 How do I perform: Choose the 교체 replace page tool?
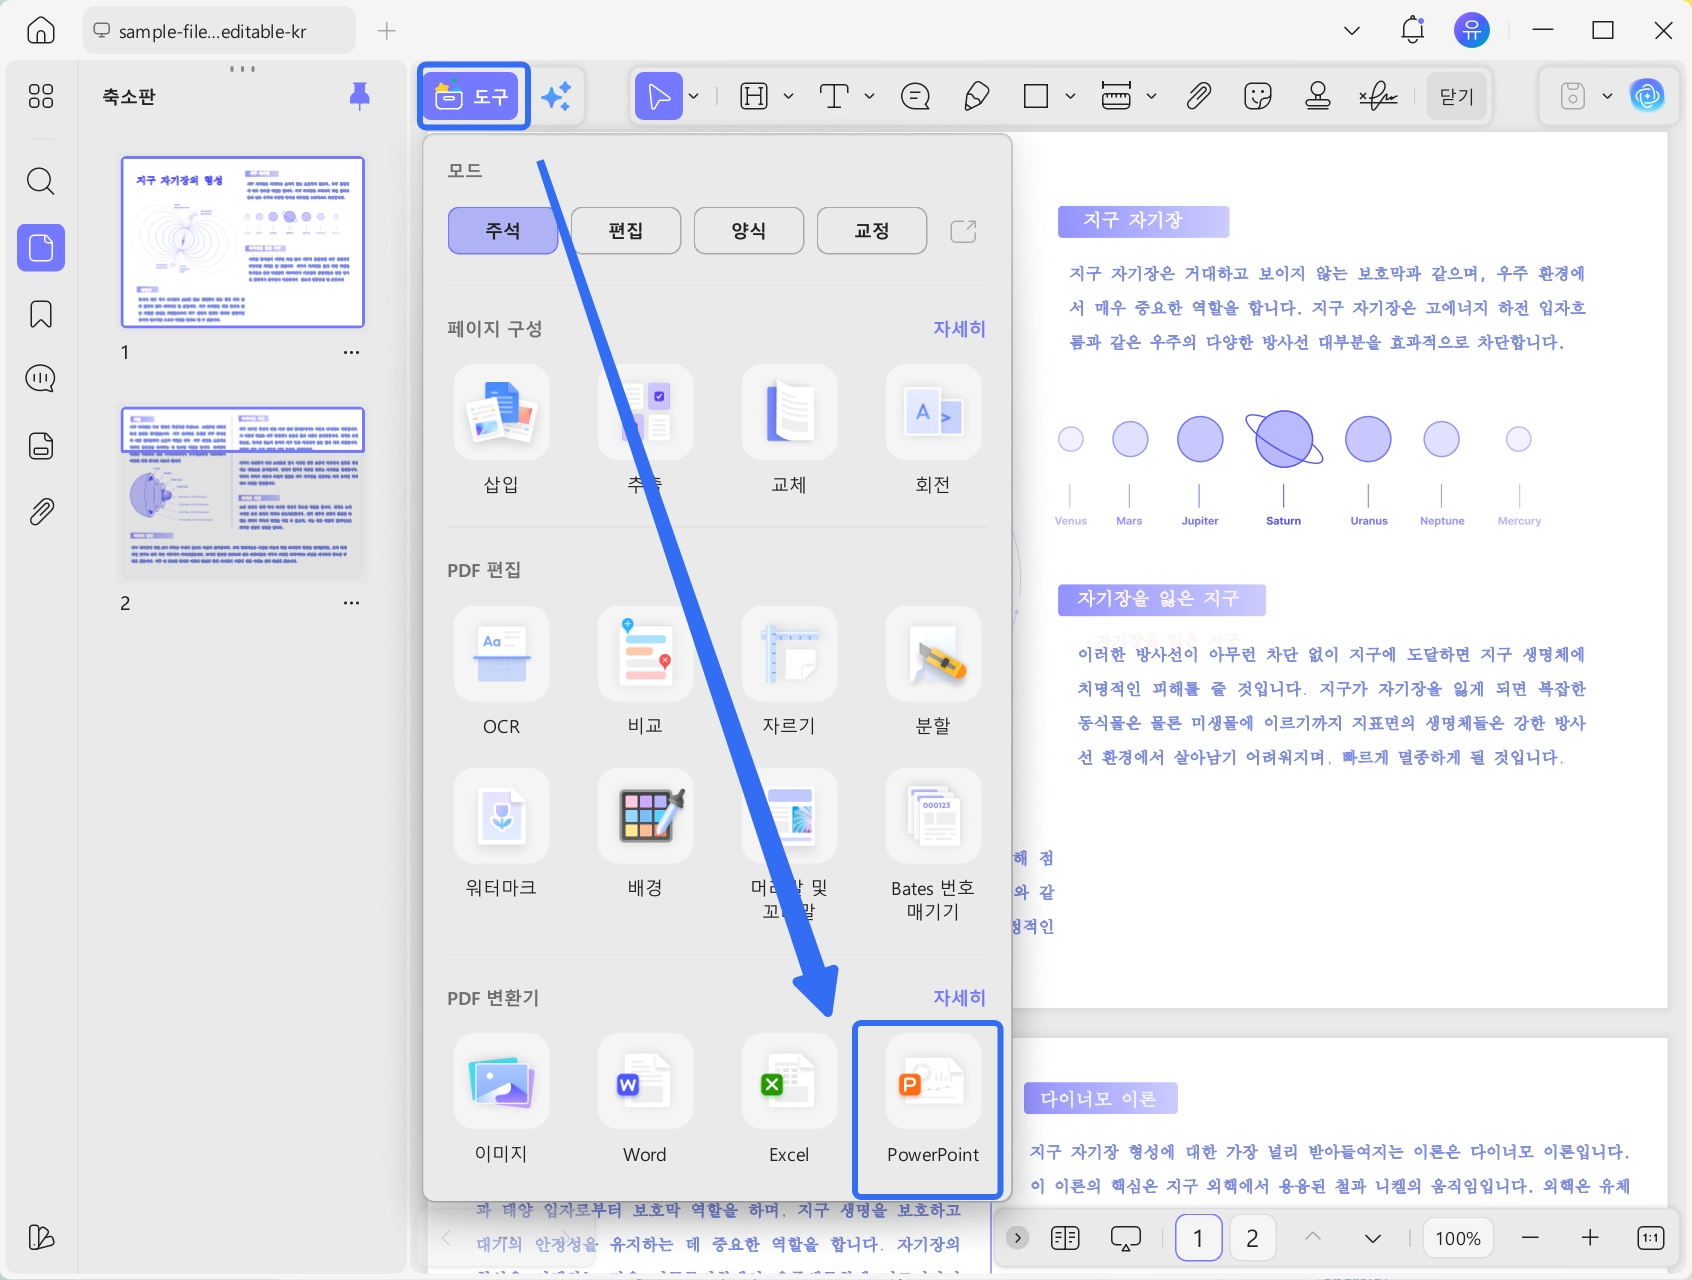(789, 431)
